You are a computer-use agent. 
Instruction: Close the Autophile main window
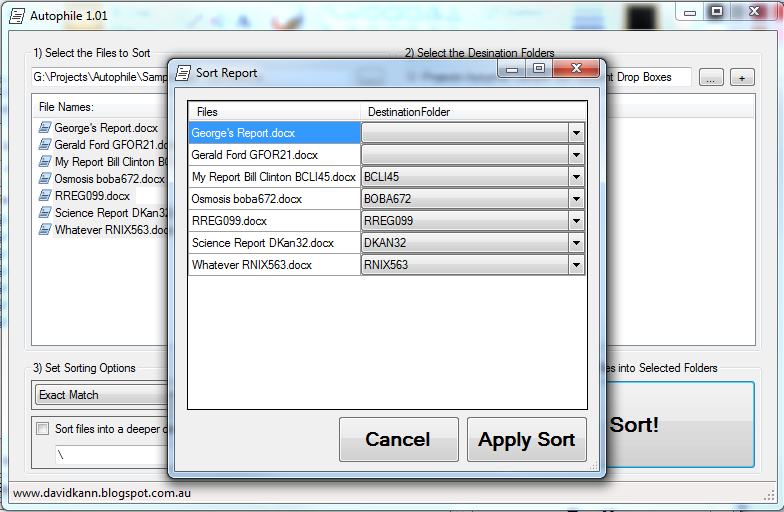point(754,12)
